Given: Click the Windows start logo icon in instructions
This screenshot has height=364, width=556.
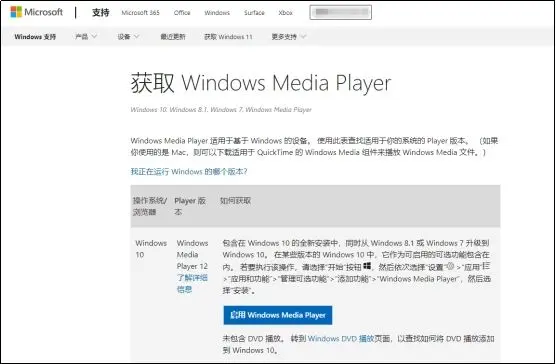Looking at the screenshot, I should (367, 266).
